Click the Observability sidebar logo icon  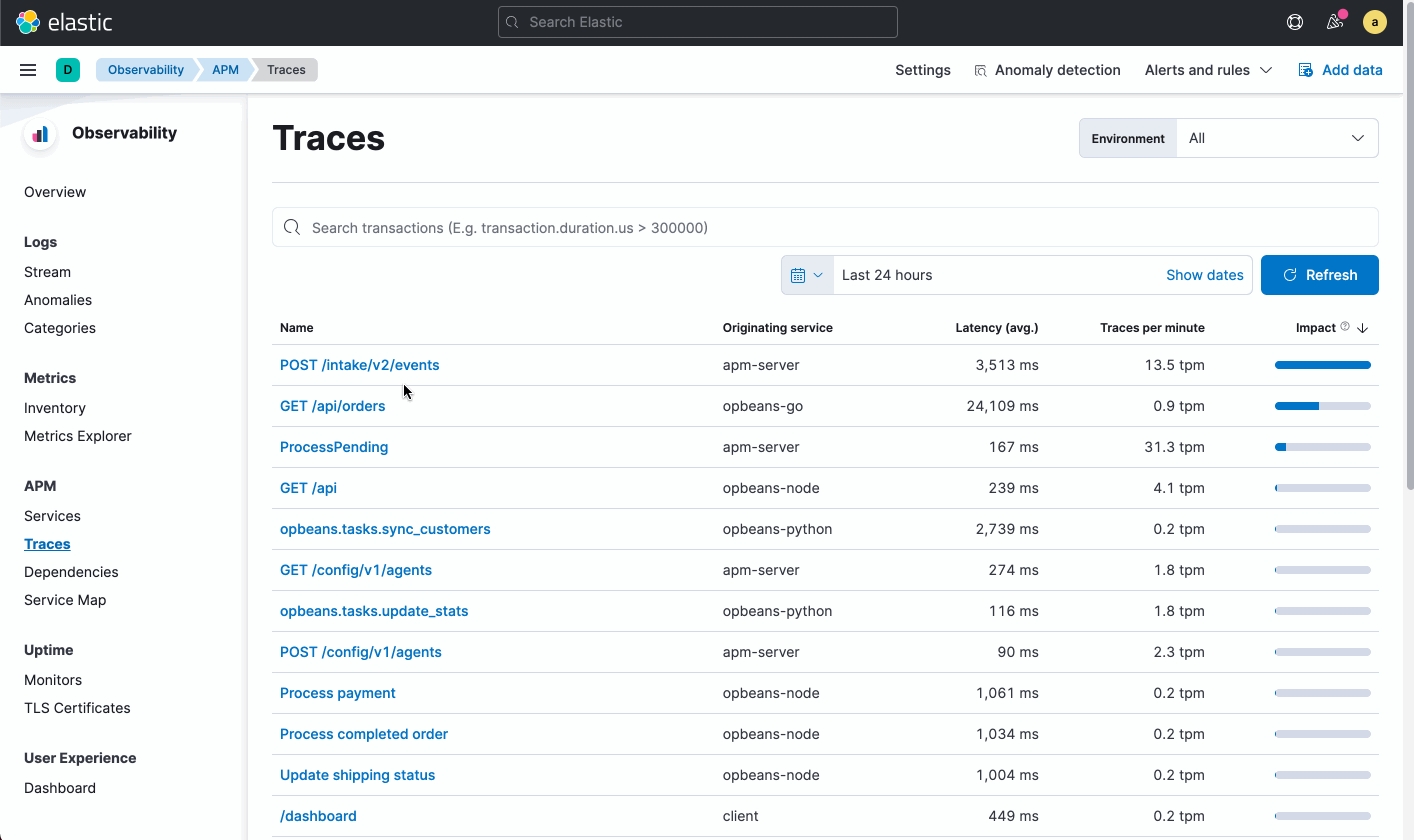pos(40,134)
